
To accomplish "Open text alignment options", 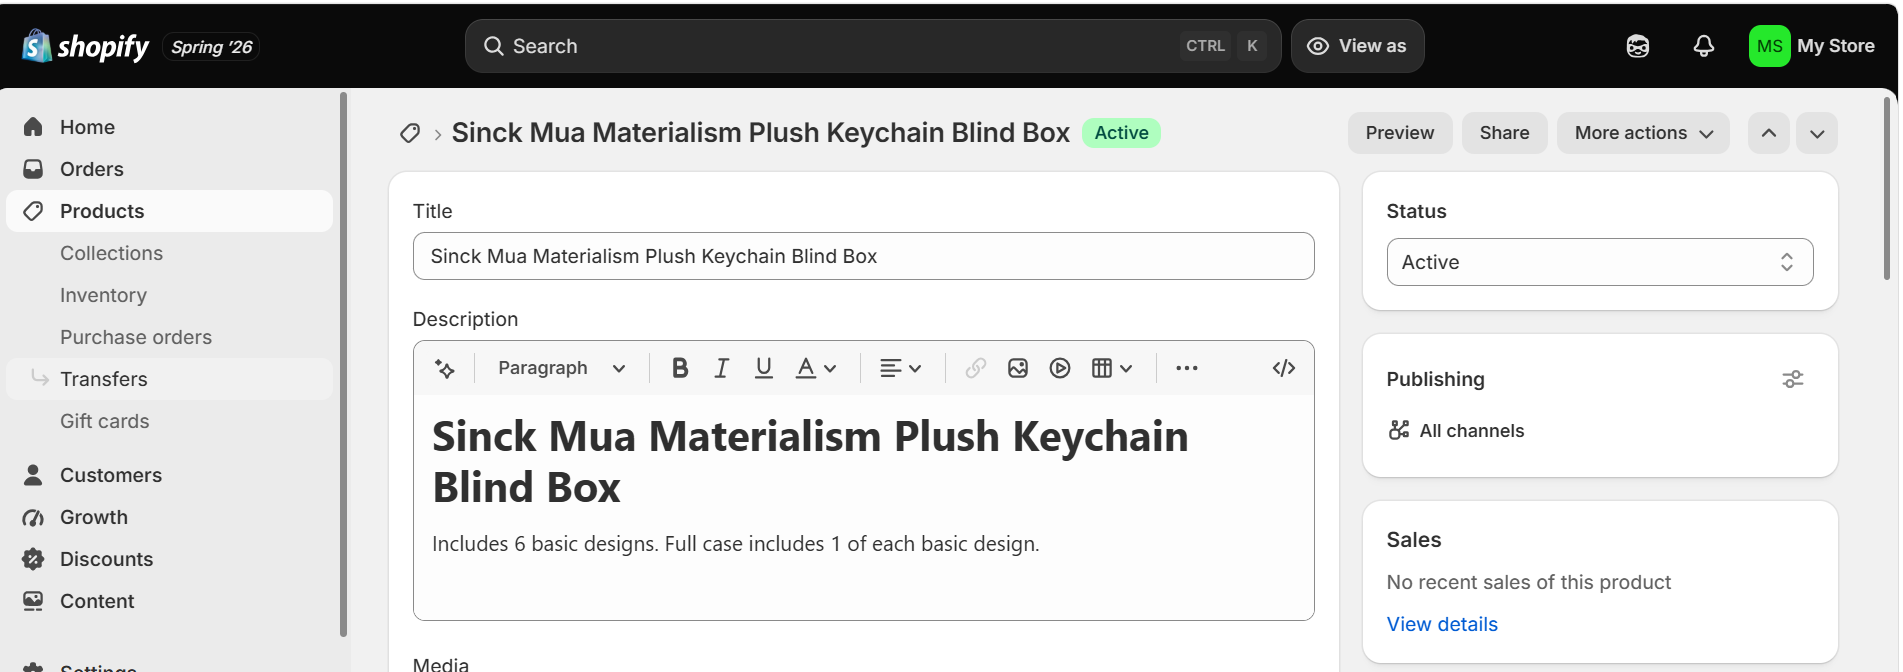I will coord(900,368).
